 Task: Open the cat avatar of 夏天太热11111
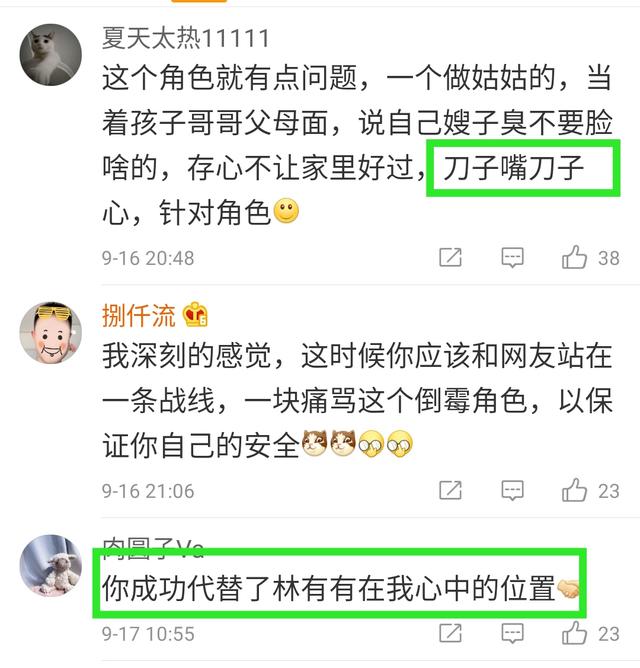click(51, 55)
